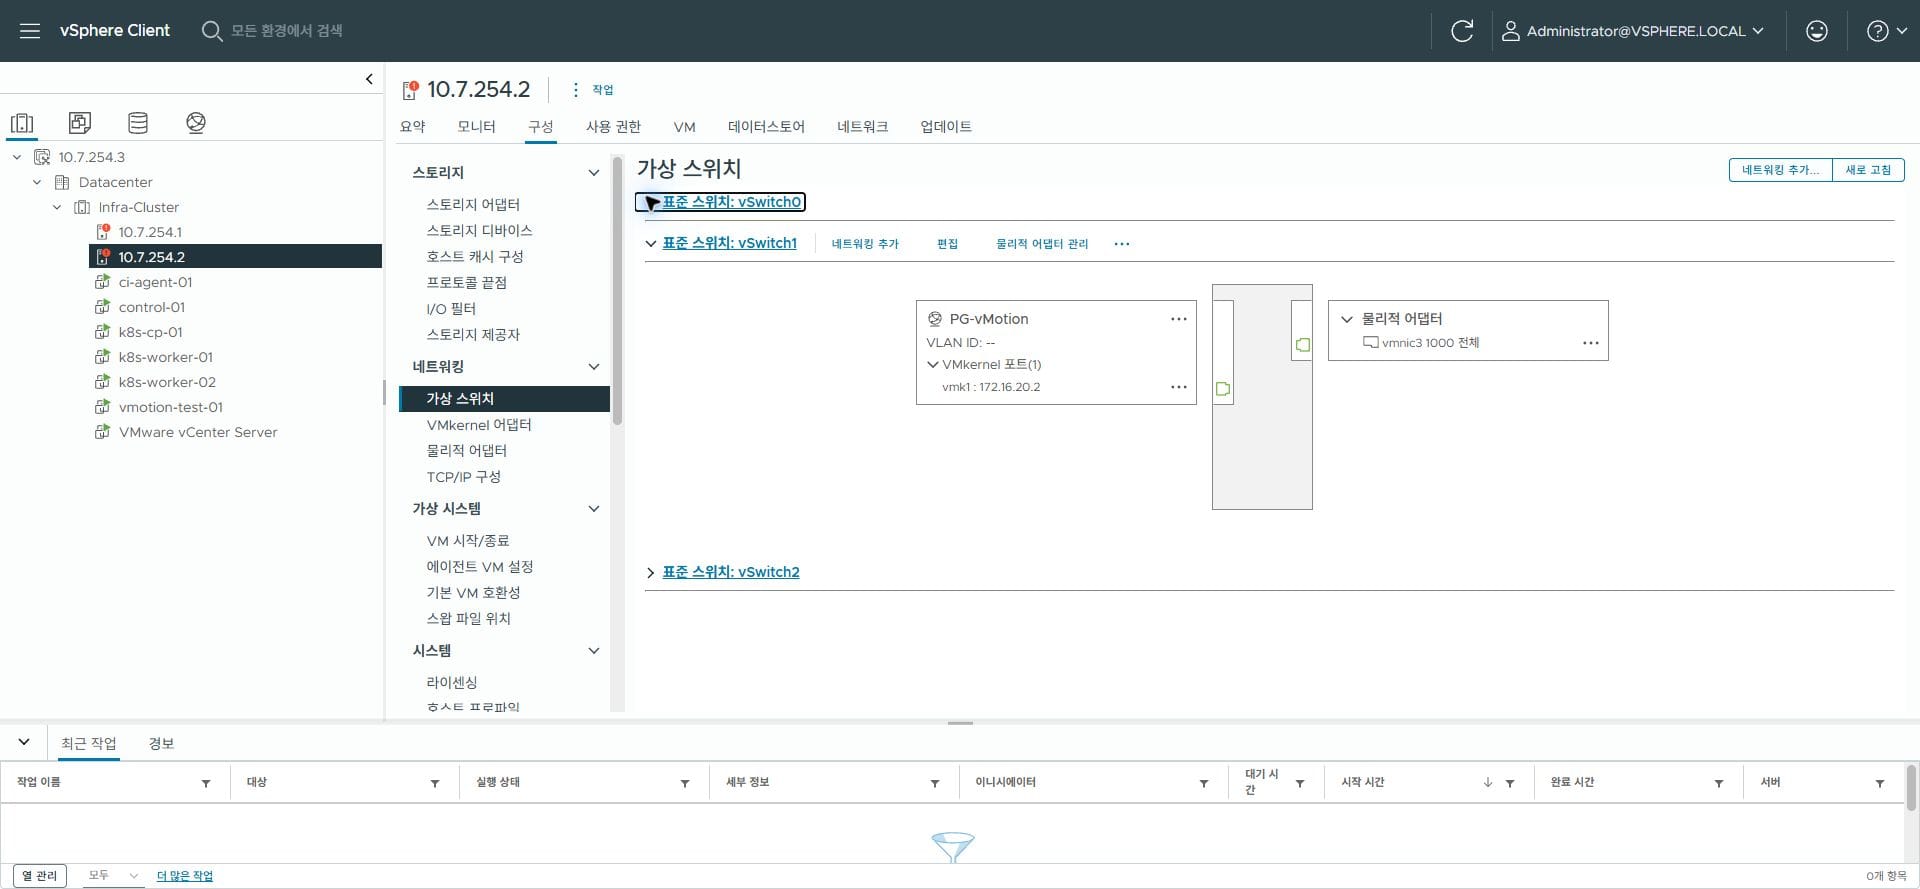This screenshot has width=1920, height=889.
Task: Click the refresh icon in top bar
Action: (1462, 31)
